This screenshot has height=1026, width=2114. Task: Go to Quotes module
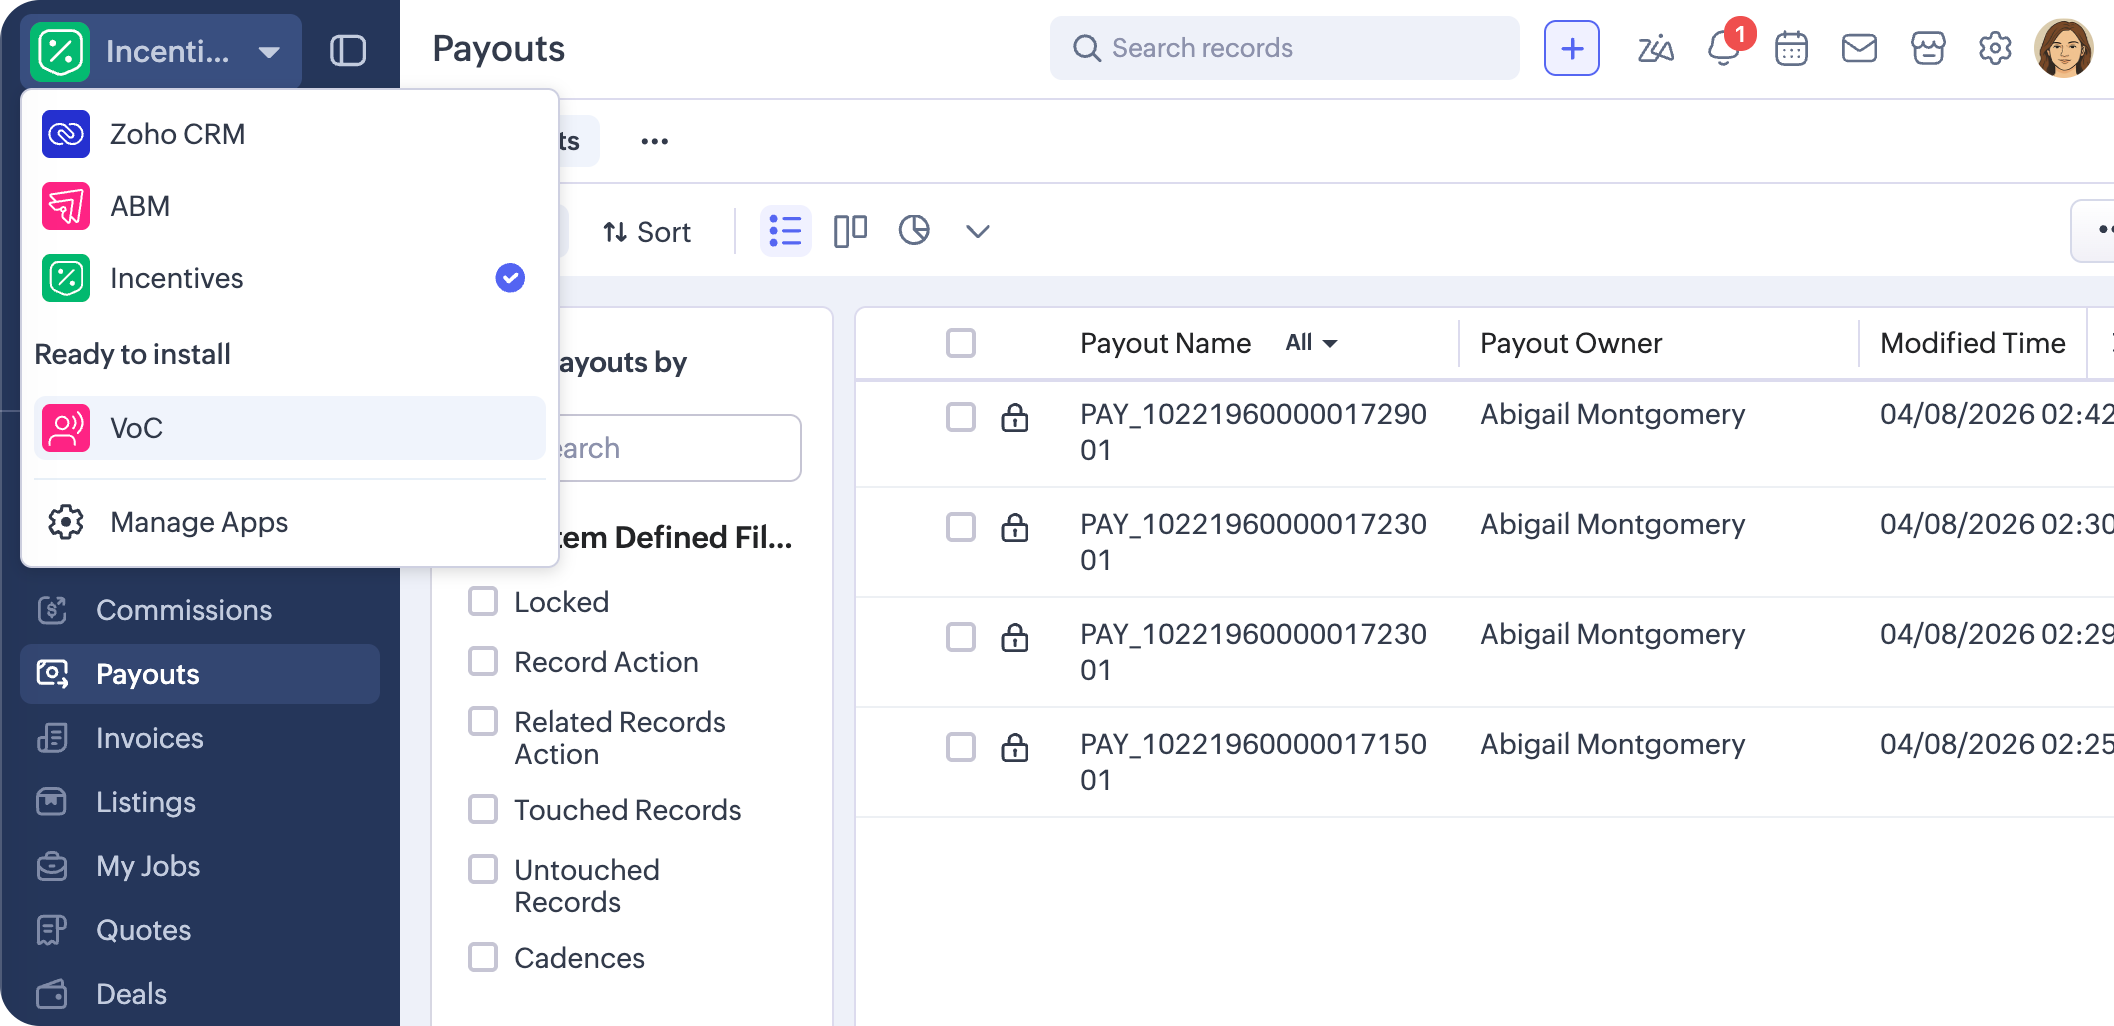click(200, 930)
